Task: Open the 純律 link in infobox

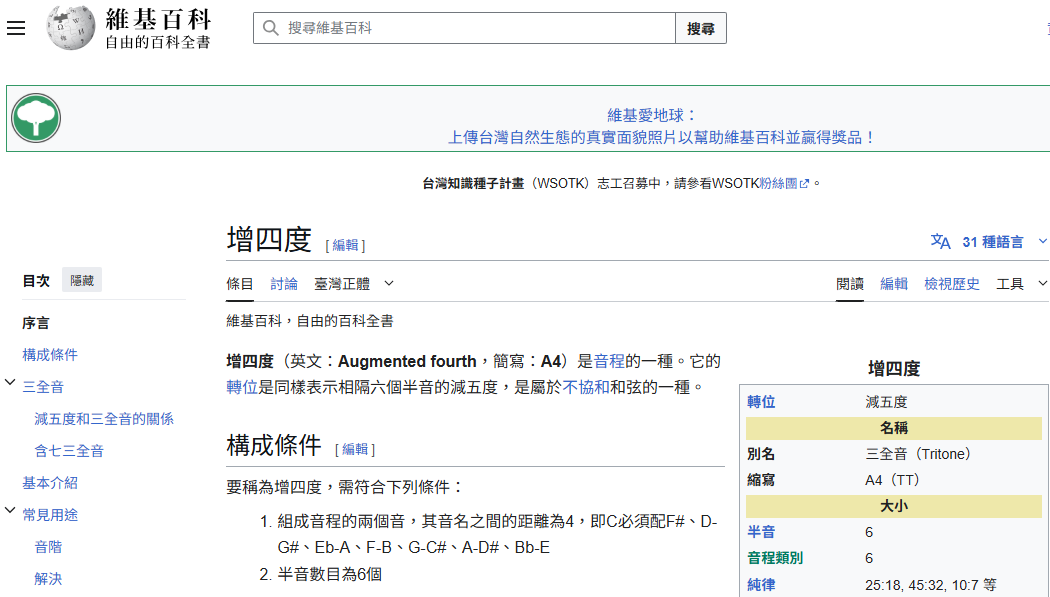Action: (761, 584)
